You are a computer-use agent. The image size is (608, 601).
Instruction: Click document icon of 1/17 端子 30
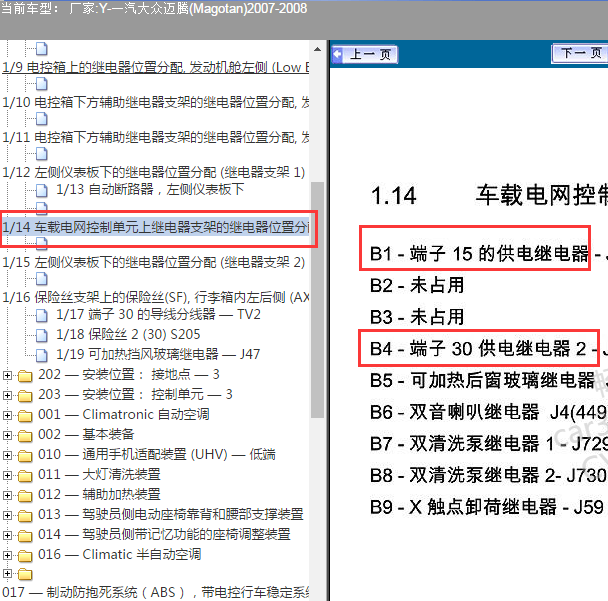(x=42, y=315)
